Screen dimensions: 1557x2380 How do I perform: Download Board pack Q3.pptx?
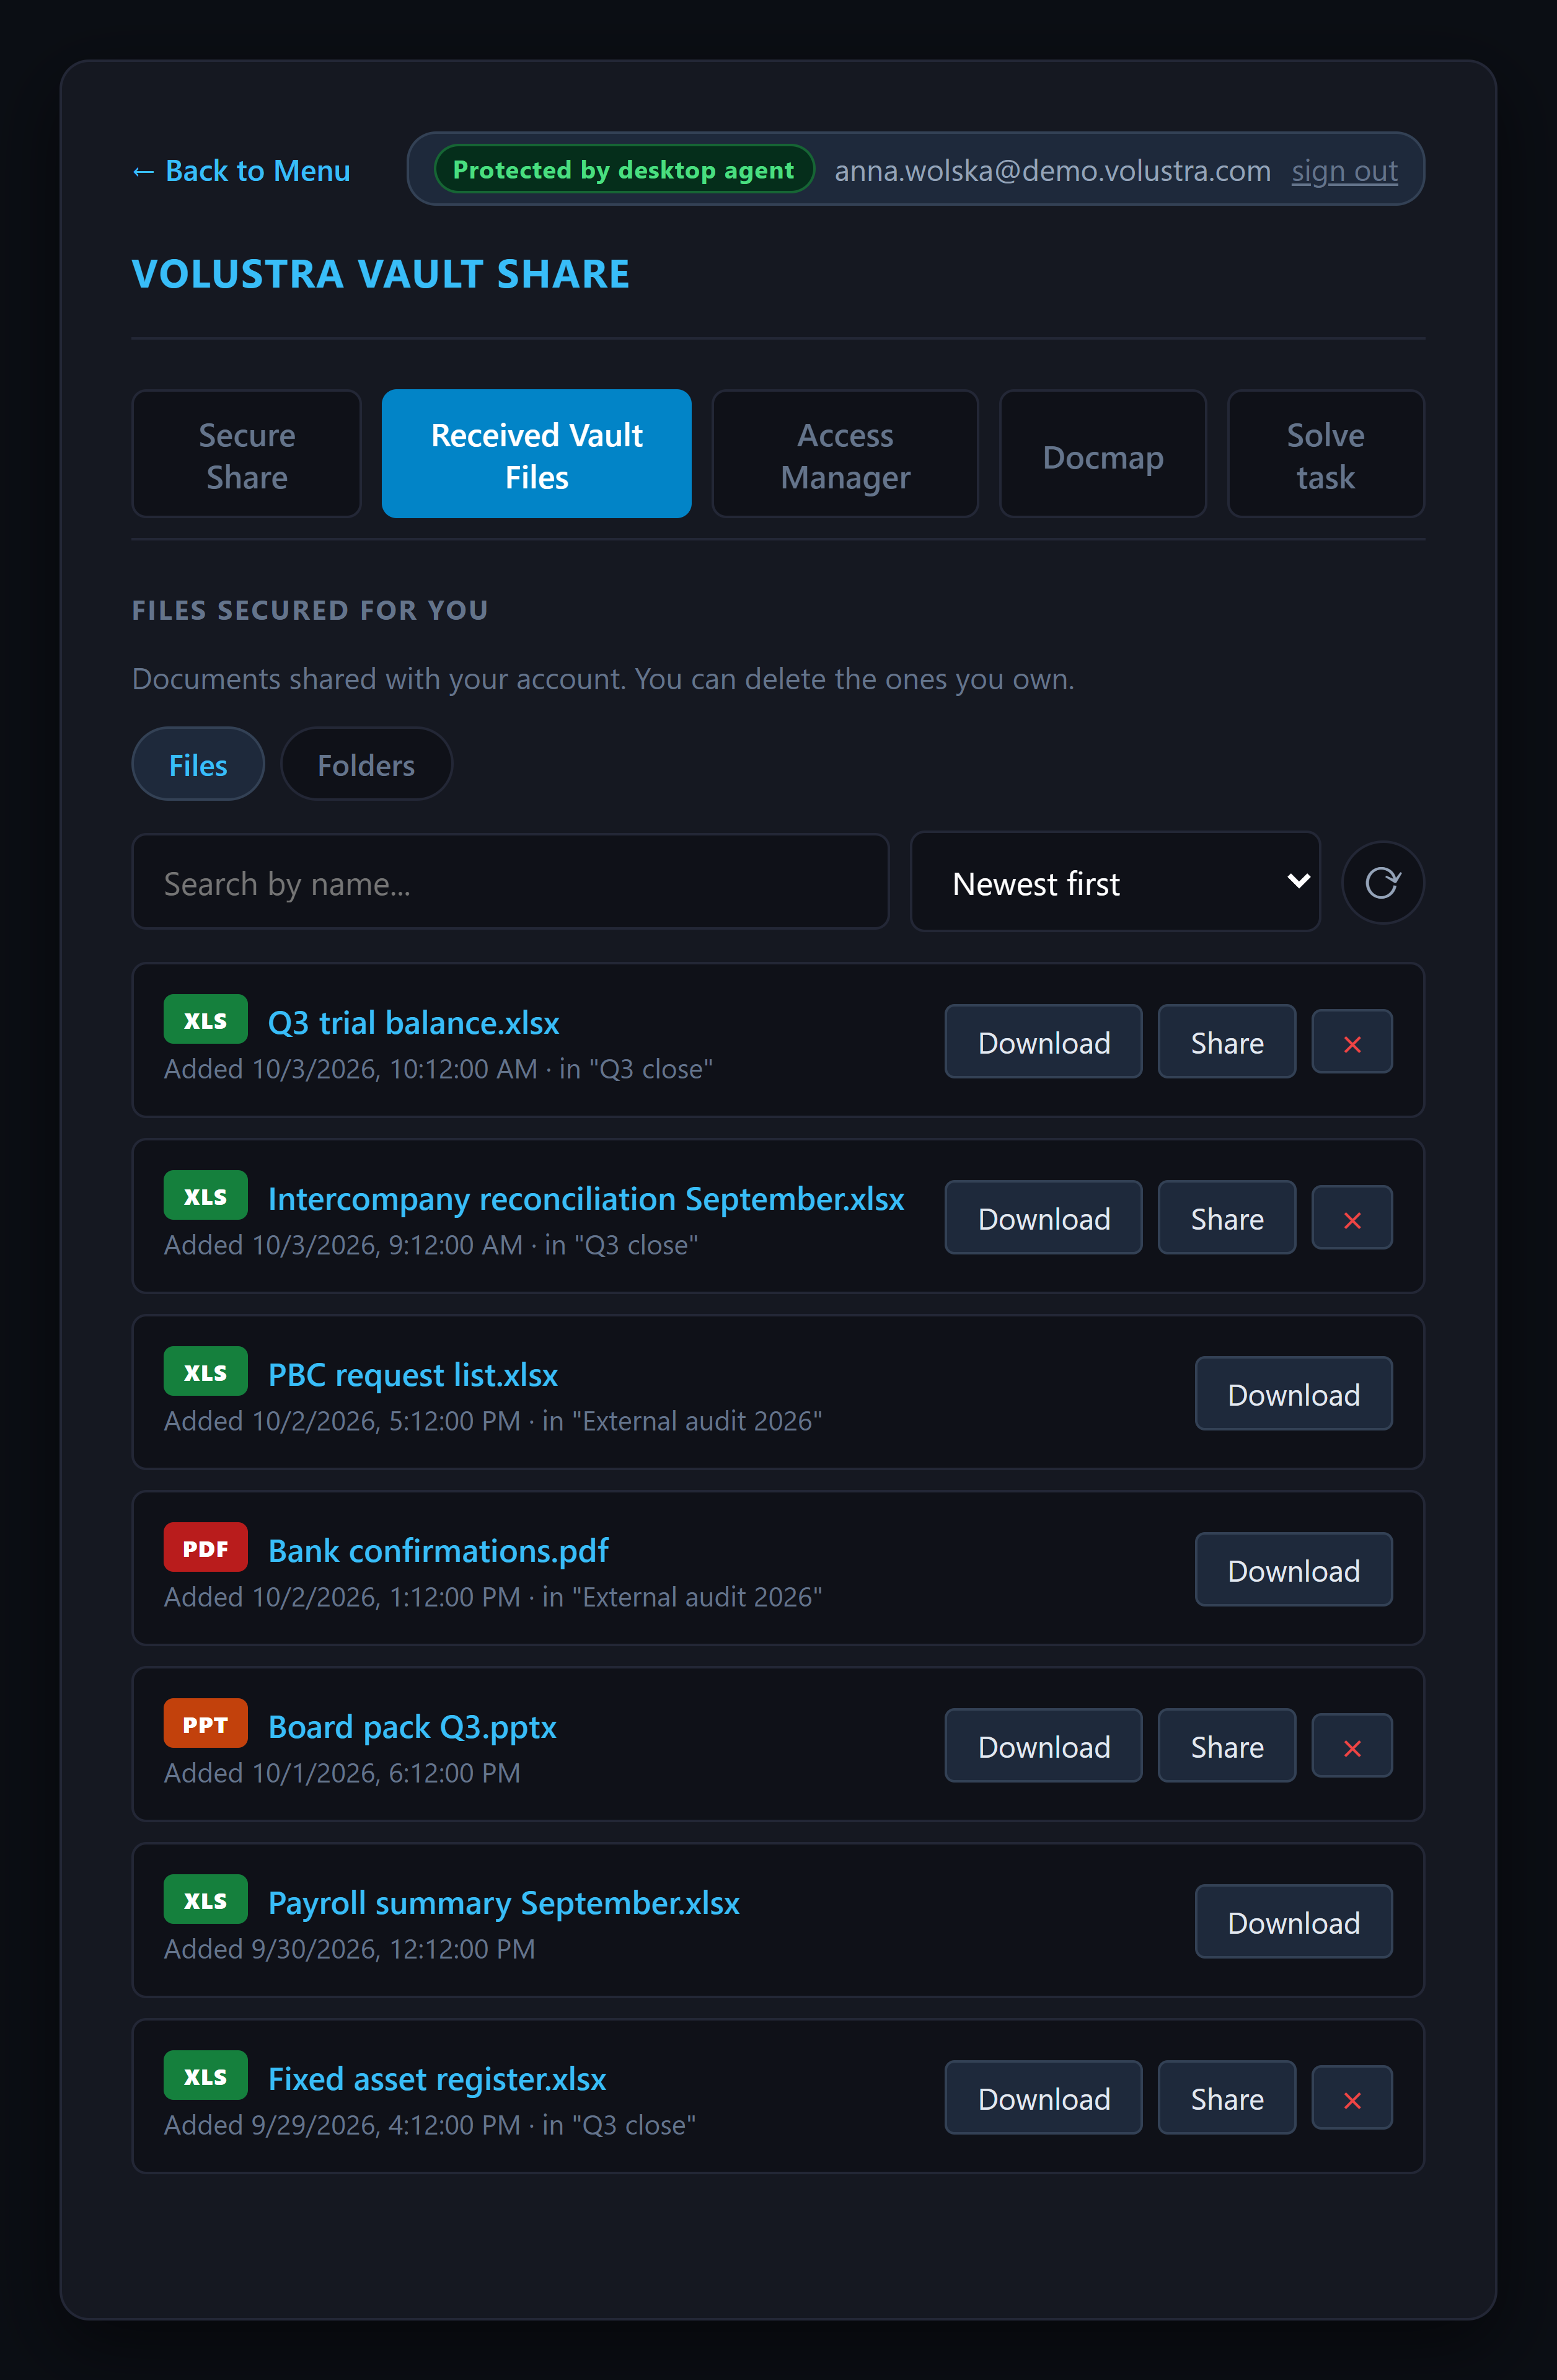1043,1746
